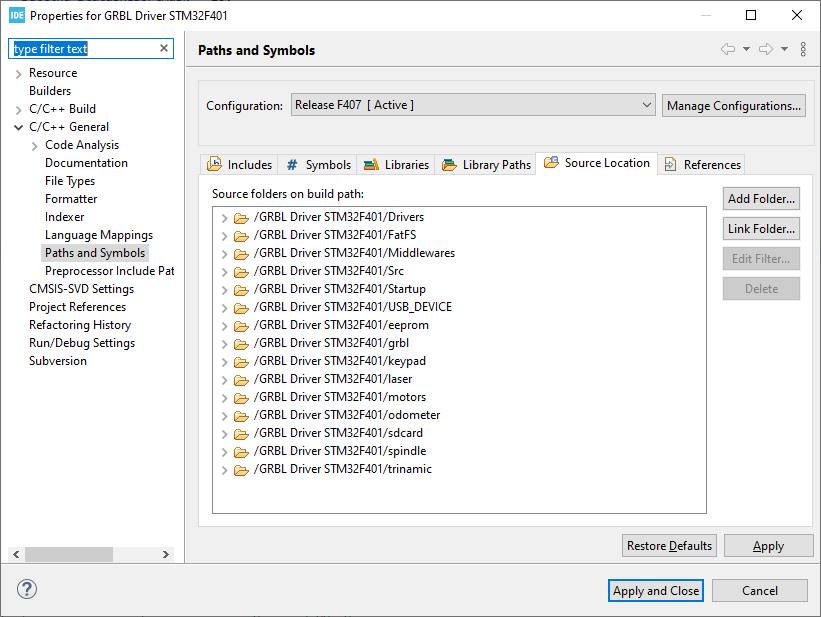Screen dimensions: 821x617
Task: Click the Apply button
Action: point(769,546)
